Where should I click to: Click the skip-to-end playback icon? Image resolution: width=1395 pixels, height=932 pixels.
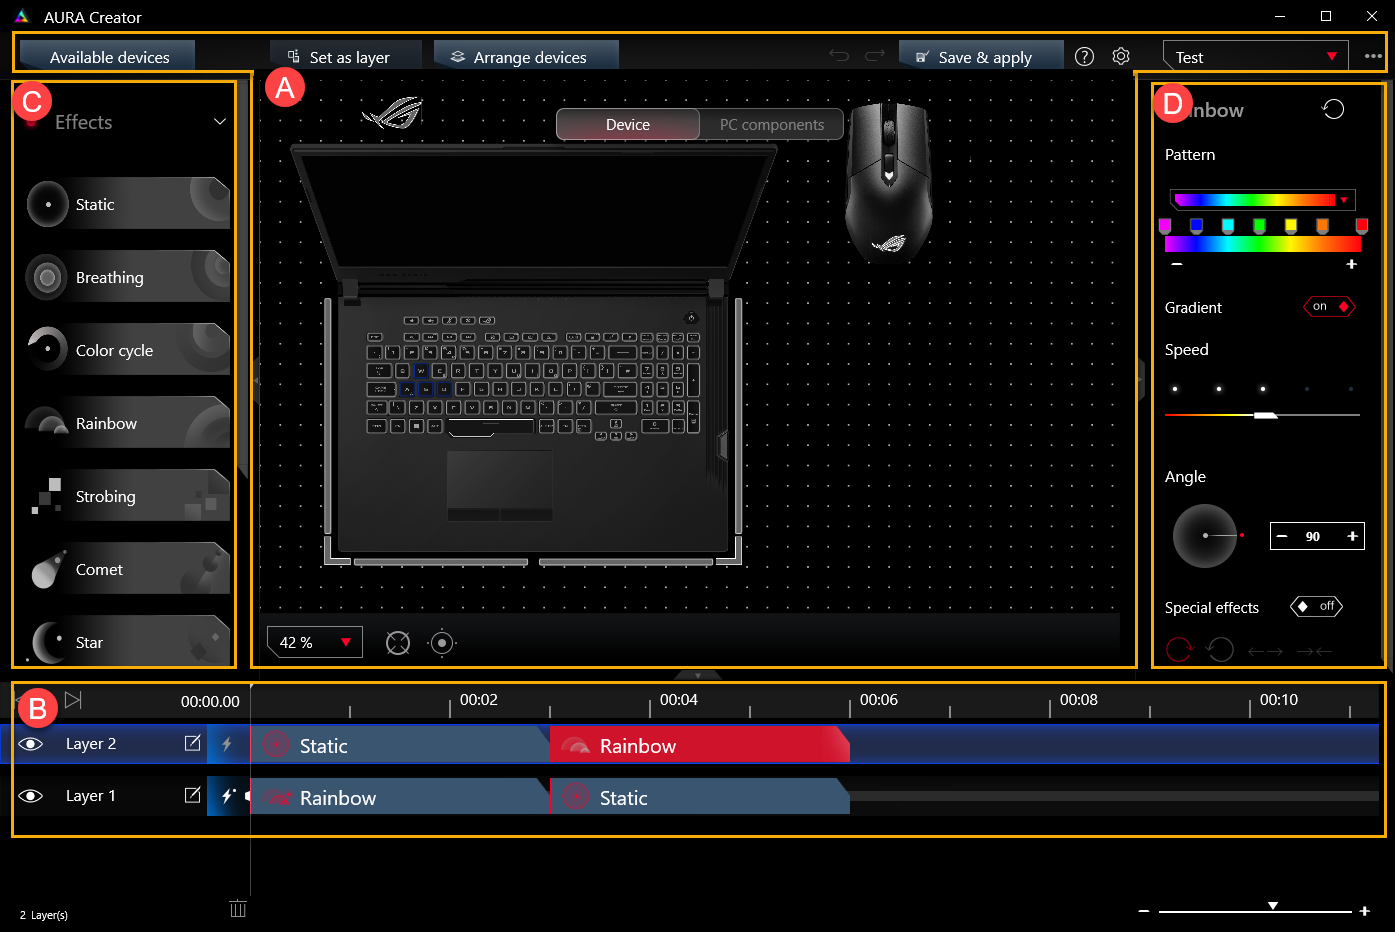coord(73,700)
